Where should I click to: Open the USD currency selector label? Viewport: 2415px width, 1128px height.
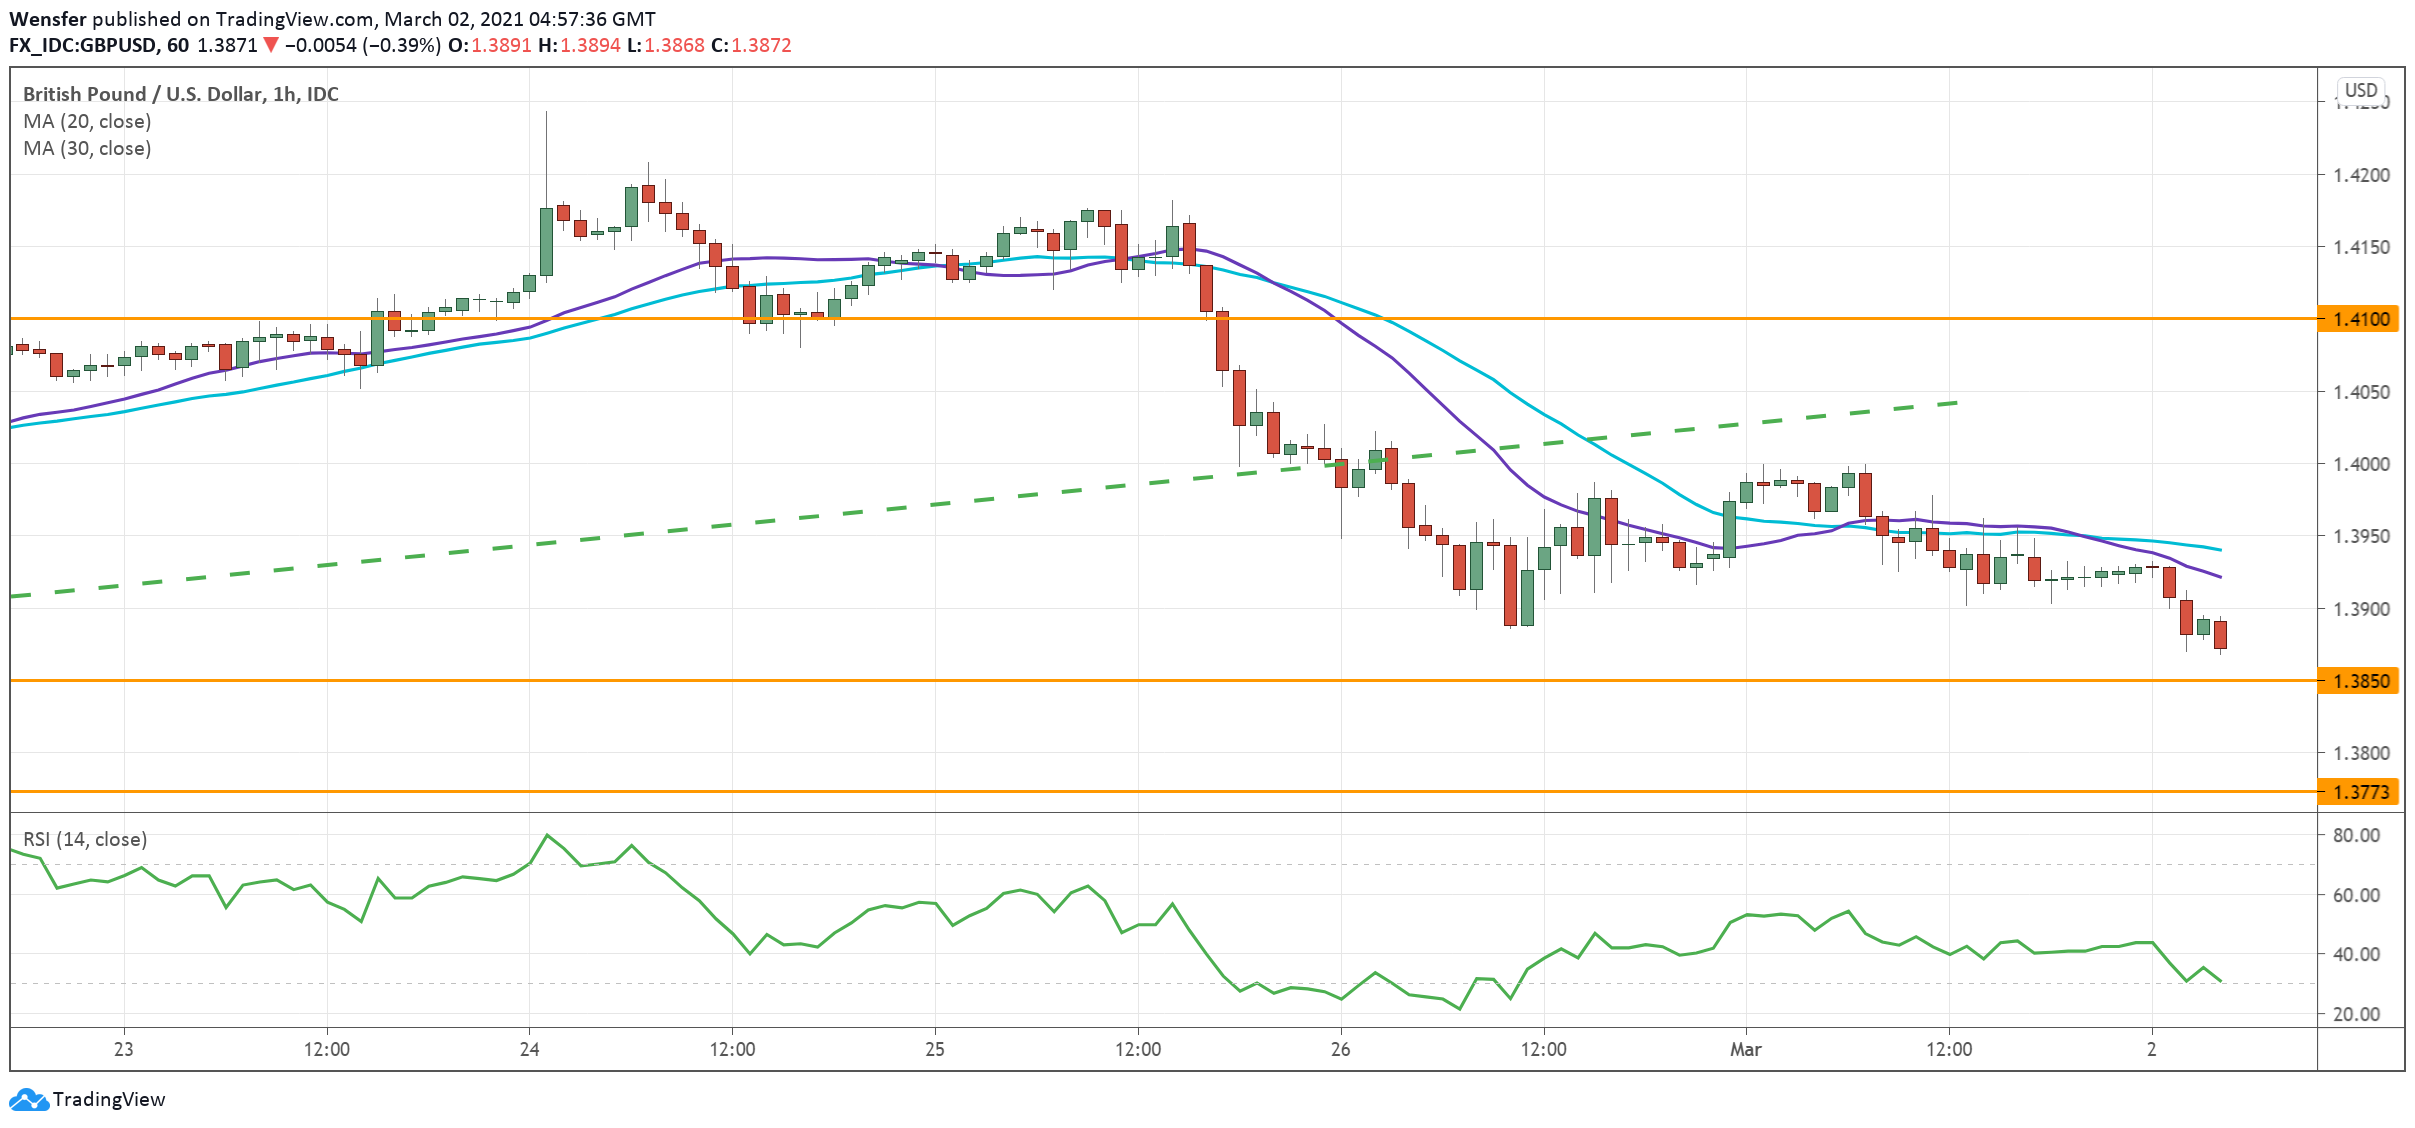click(x=2361, y=90)
